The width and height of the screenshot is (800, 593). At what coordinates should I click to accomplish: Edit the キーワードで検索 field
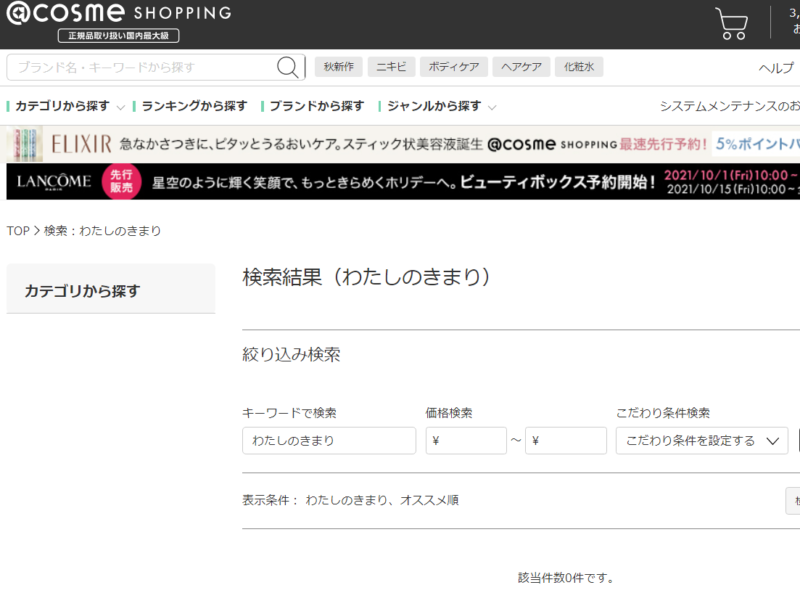click(329, 440)
